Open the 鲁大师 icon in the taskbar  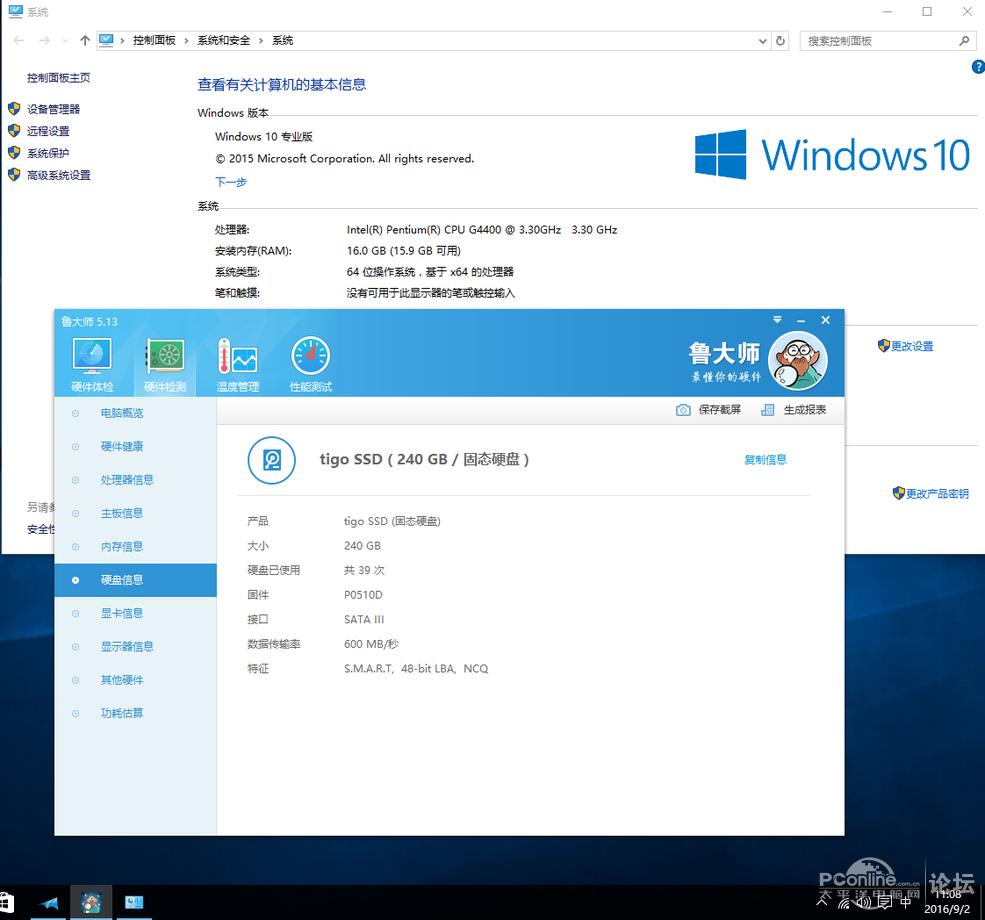[91, 903]
